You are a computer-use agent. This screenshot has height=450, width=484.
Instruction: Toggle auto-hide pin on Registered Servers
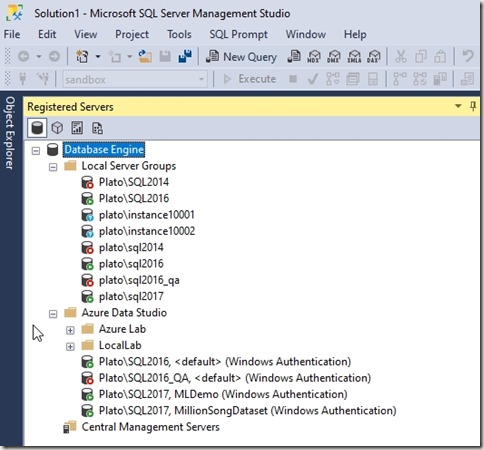[473, 106]
